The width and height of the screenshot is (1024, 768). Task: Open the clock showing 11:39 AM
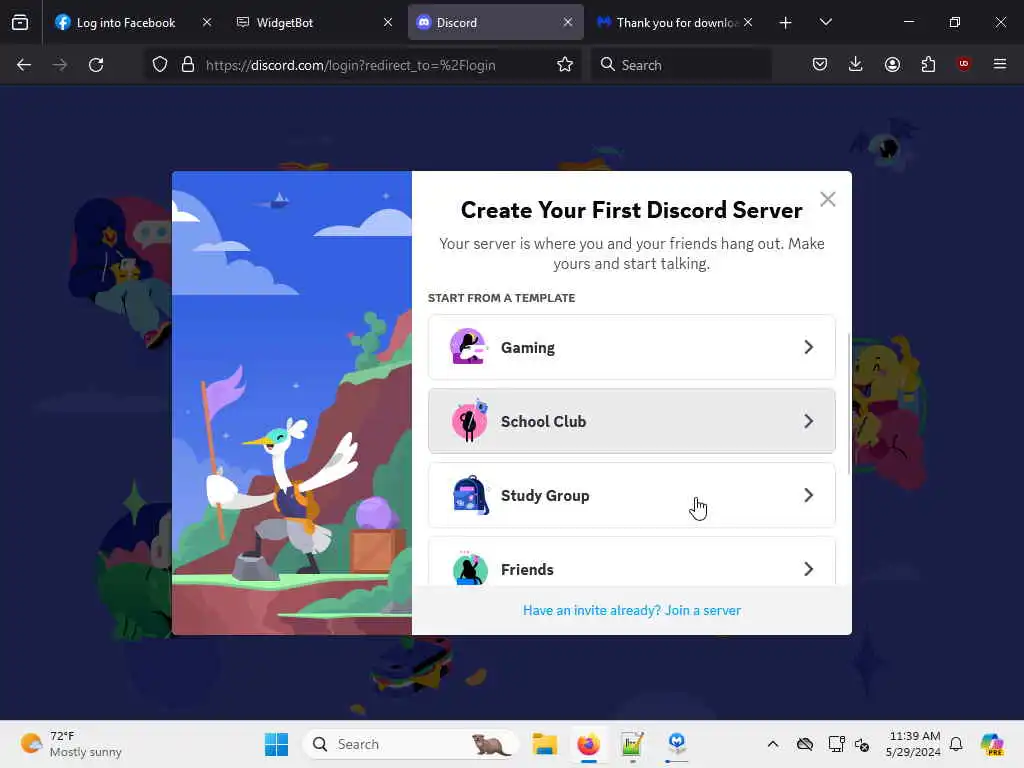point(913,744)
